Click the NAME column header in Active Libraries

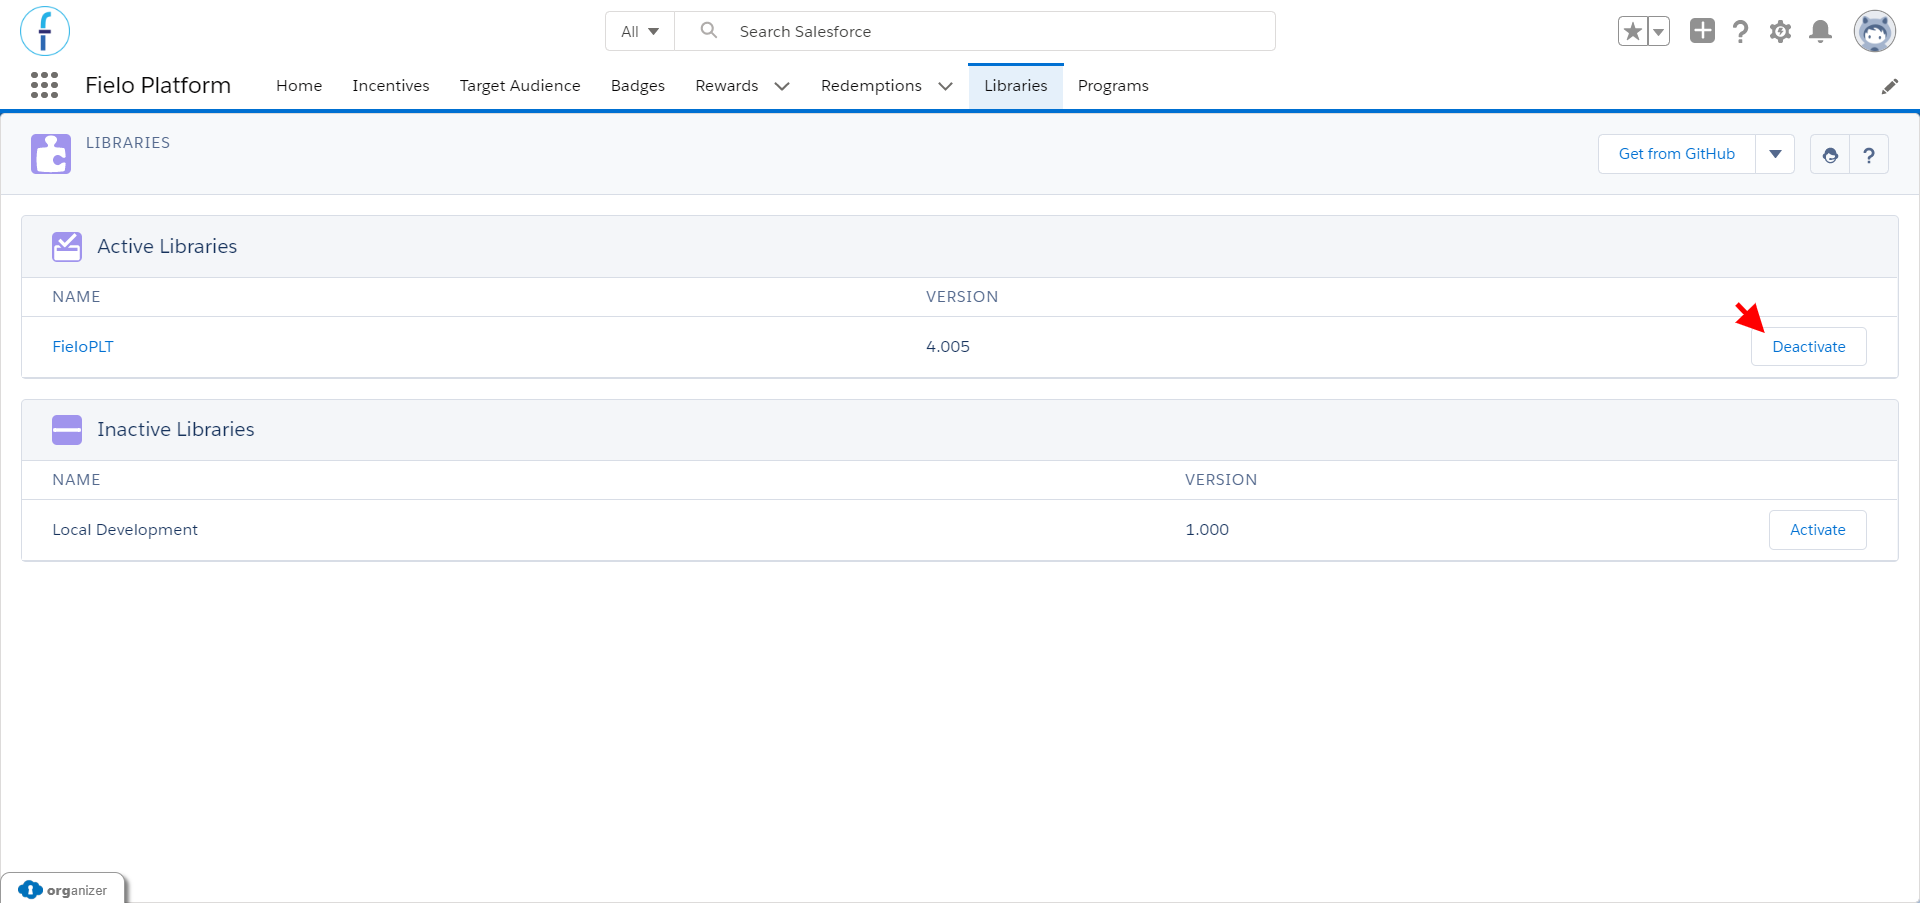pos(76,297)
